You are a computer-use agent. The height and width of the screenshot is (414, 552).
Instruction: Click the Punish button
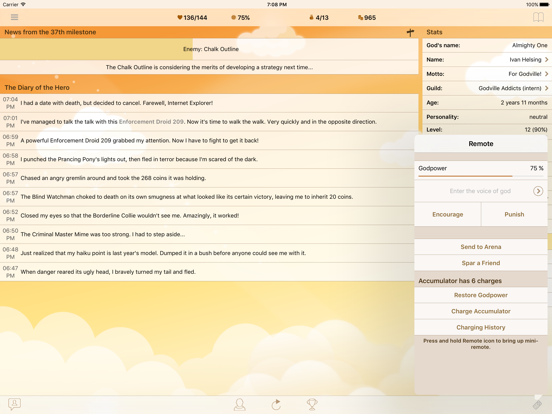514,214
